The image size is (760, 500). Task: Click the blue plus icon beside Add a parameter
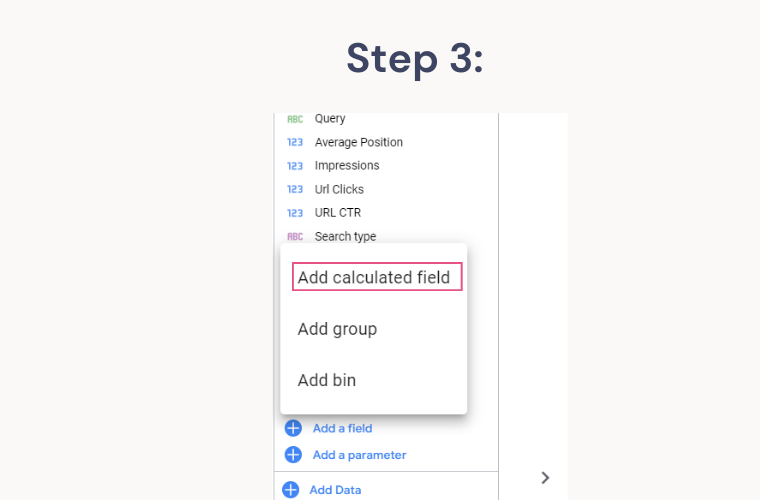click(x=293, y=455)
